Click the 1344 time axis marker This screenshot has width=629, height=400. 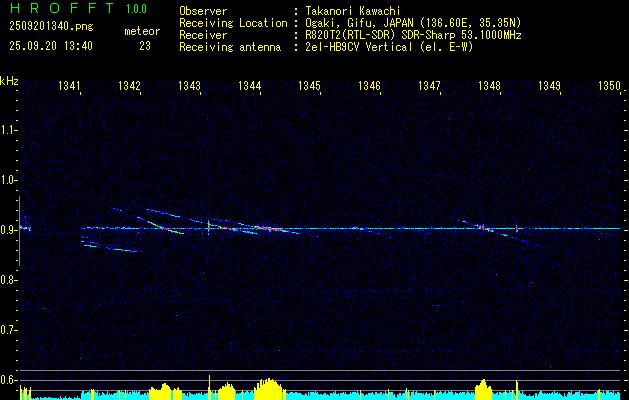tap(250, 85)
